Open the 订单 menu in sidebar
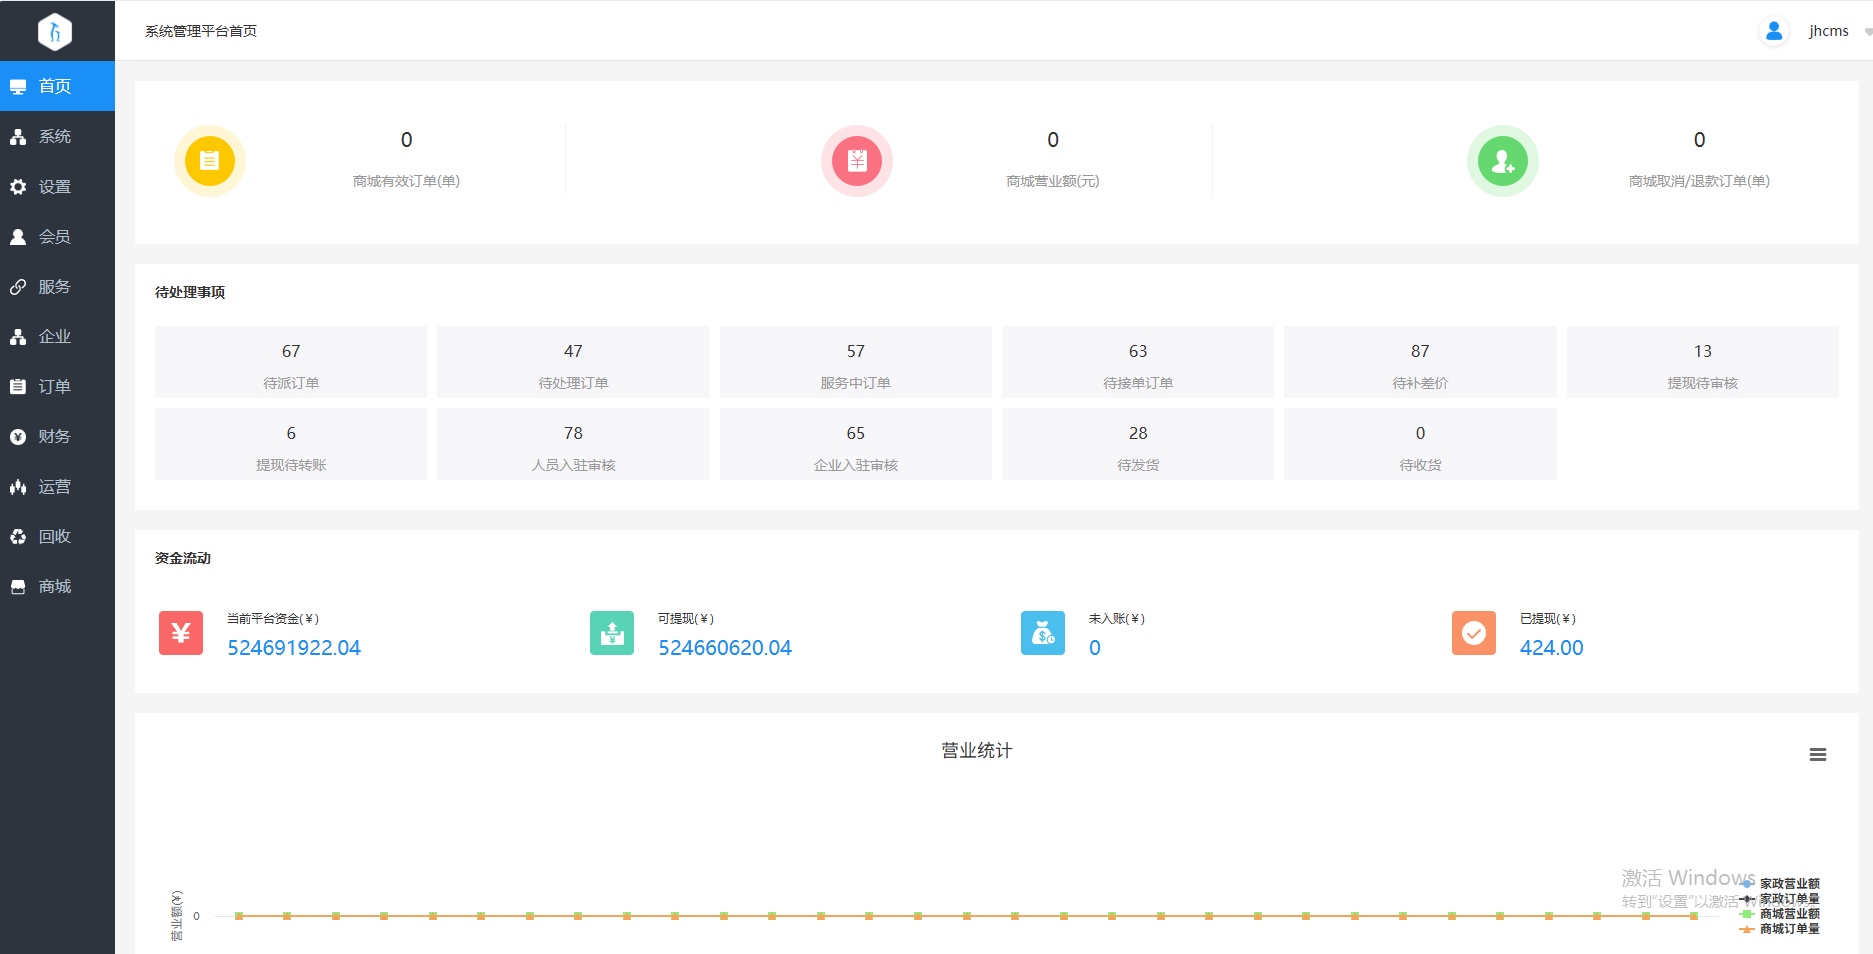Image resolution: width=1873 pixels, height=954 pixels. coord(55,386)
